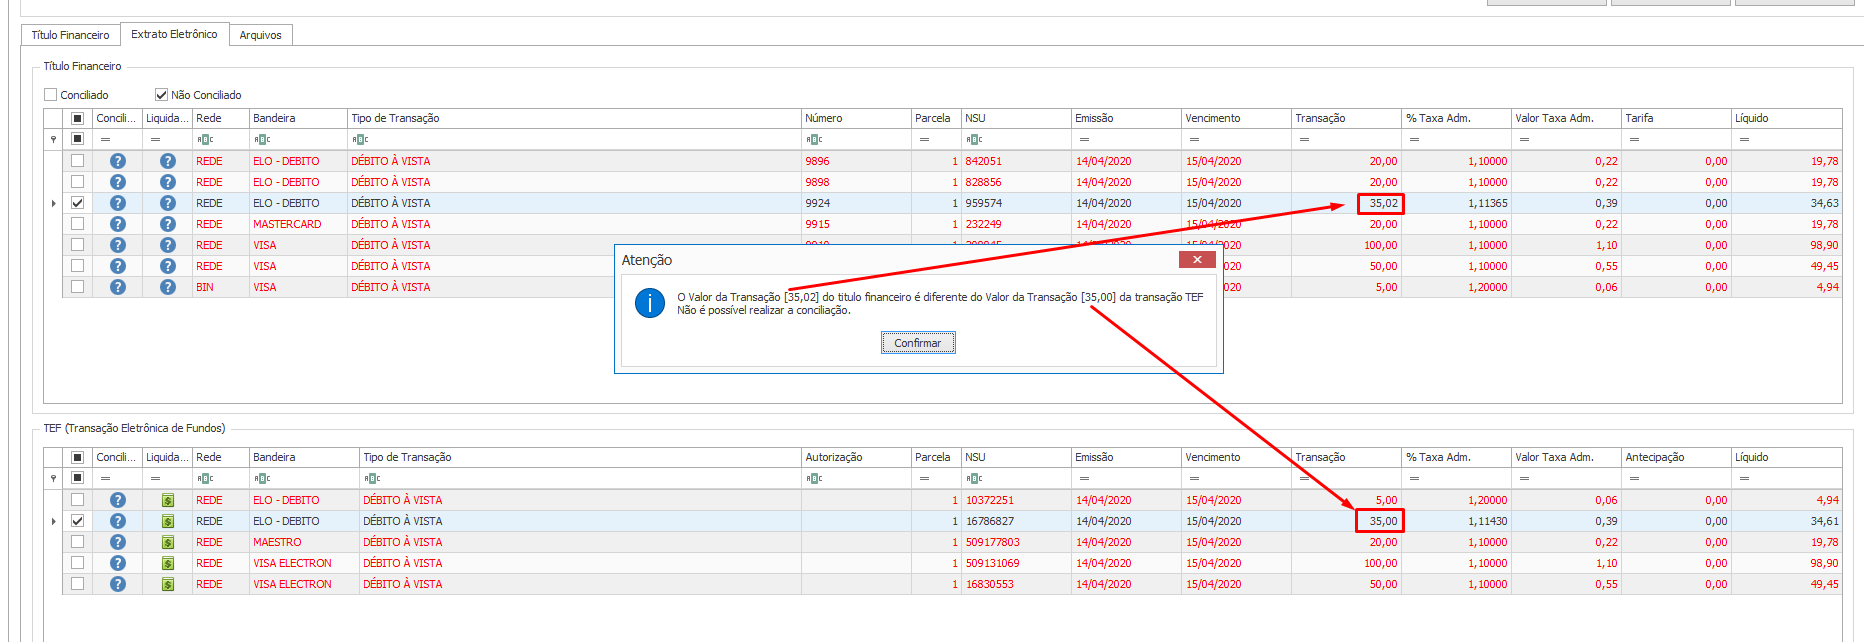The width and height of the screenshot is (1864, 642).
Task: Open equals filter operator under TEF Emissão column
Action: pyautogui.click(x=1084, y=479)
